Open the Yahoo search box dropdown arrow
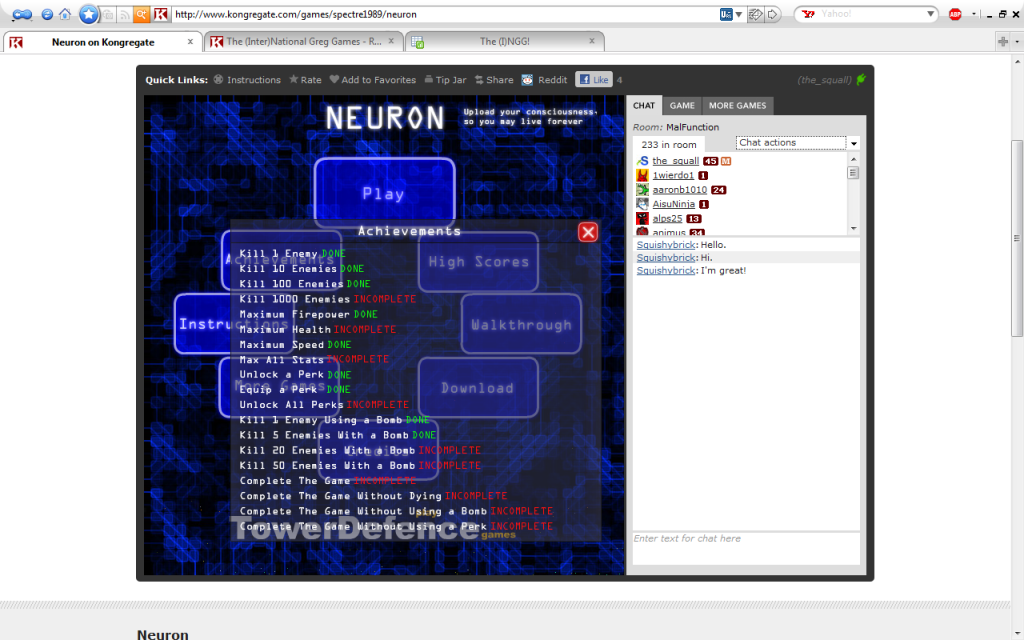This screenshot has height=640, width=1024. pos(930,14)
